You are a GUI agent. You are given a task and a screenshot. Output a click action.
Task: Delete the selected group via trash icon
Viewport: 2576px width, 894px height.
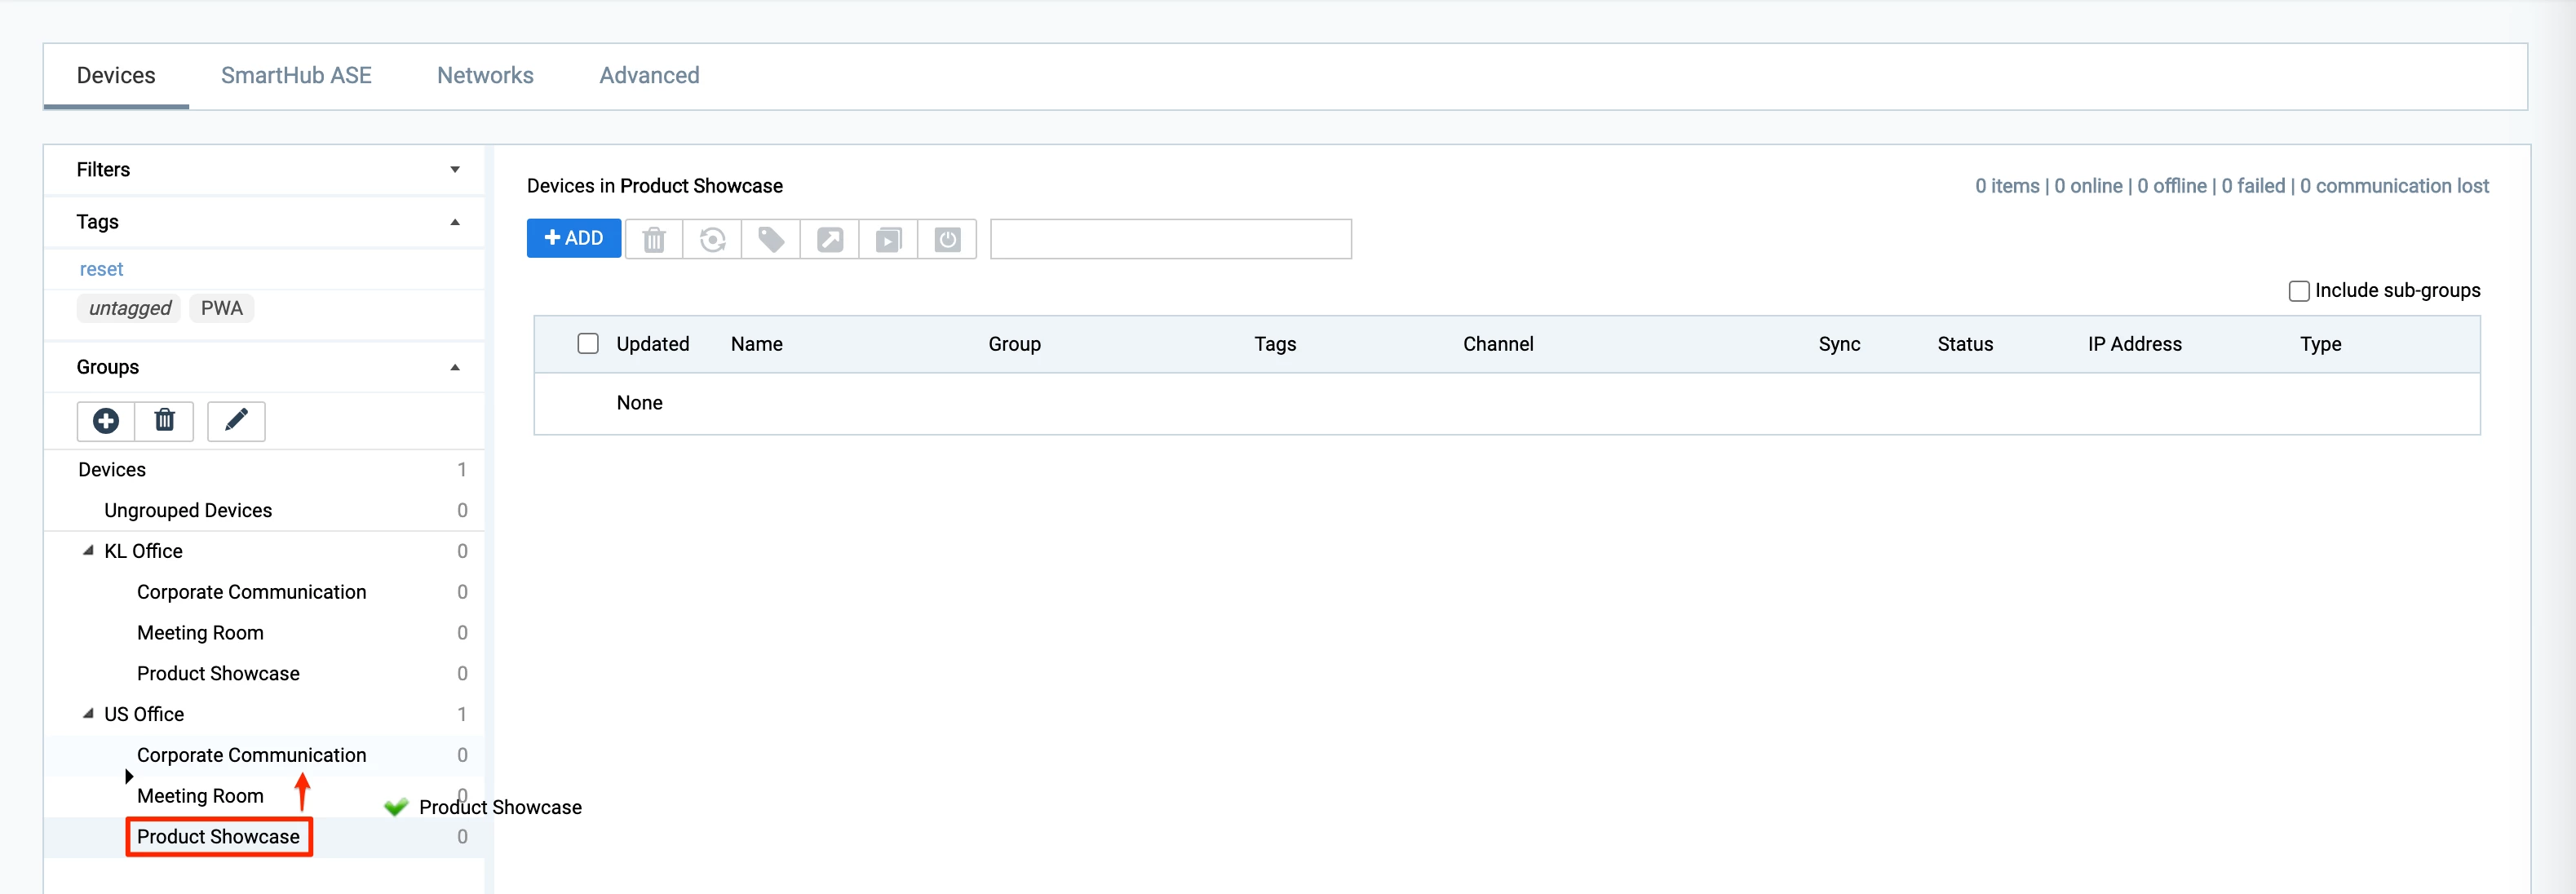point(165,421)
